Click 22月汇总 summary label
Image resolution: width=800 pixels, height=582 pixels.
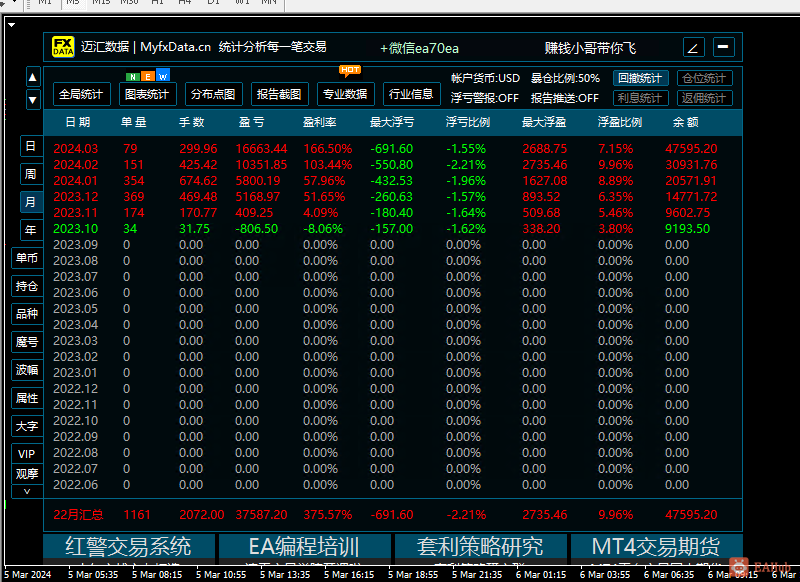point(79,515)
